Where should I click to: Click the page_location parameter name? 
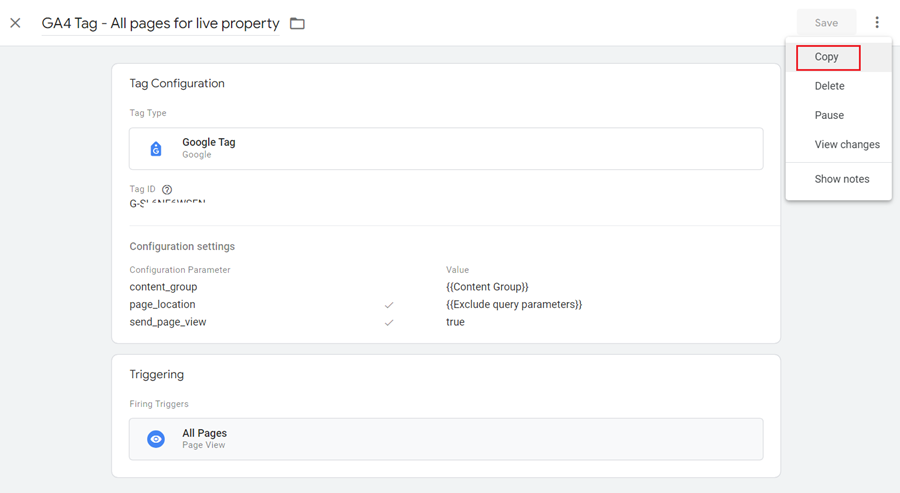(162, 304)
